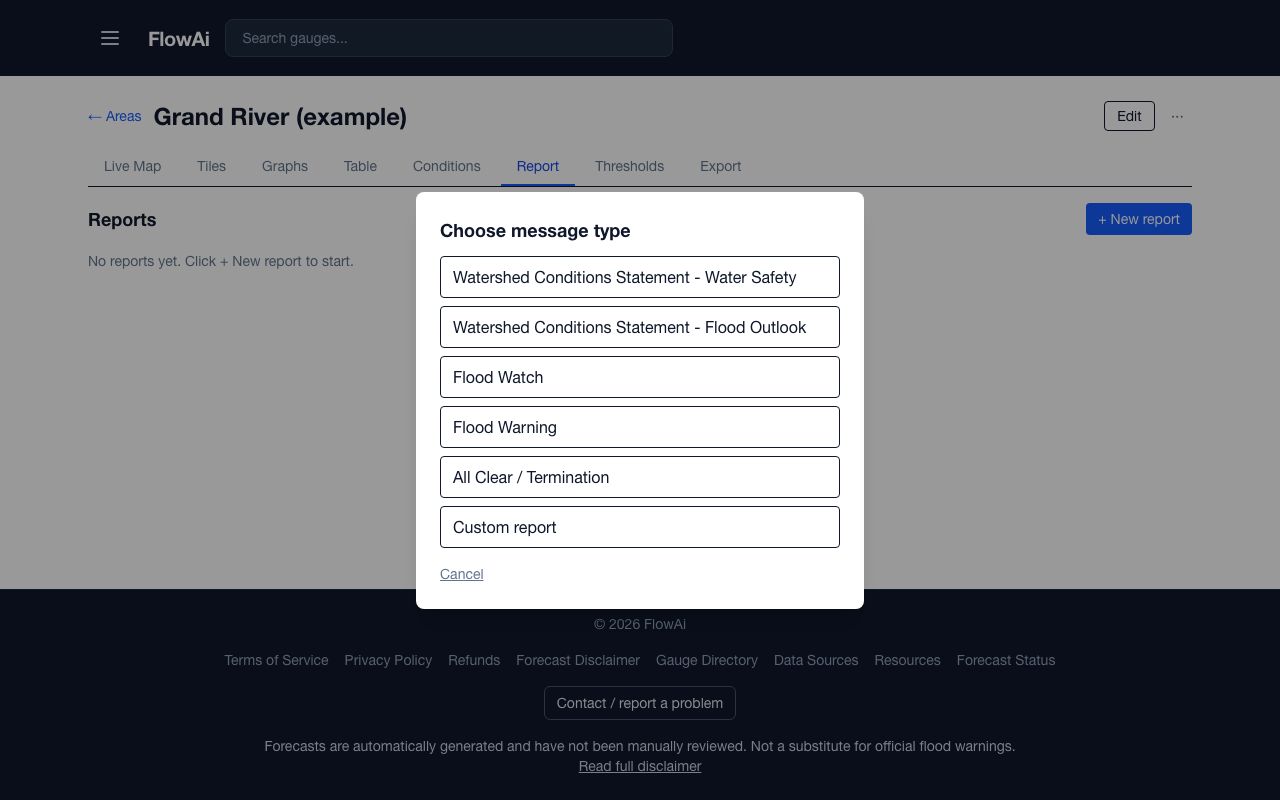Open the more options ellipsis menu

pos(1177,116)
